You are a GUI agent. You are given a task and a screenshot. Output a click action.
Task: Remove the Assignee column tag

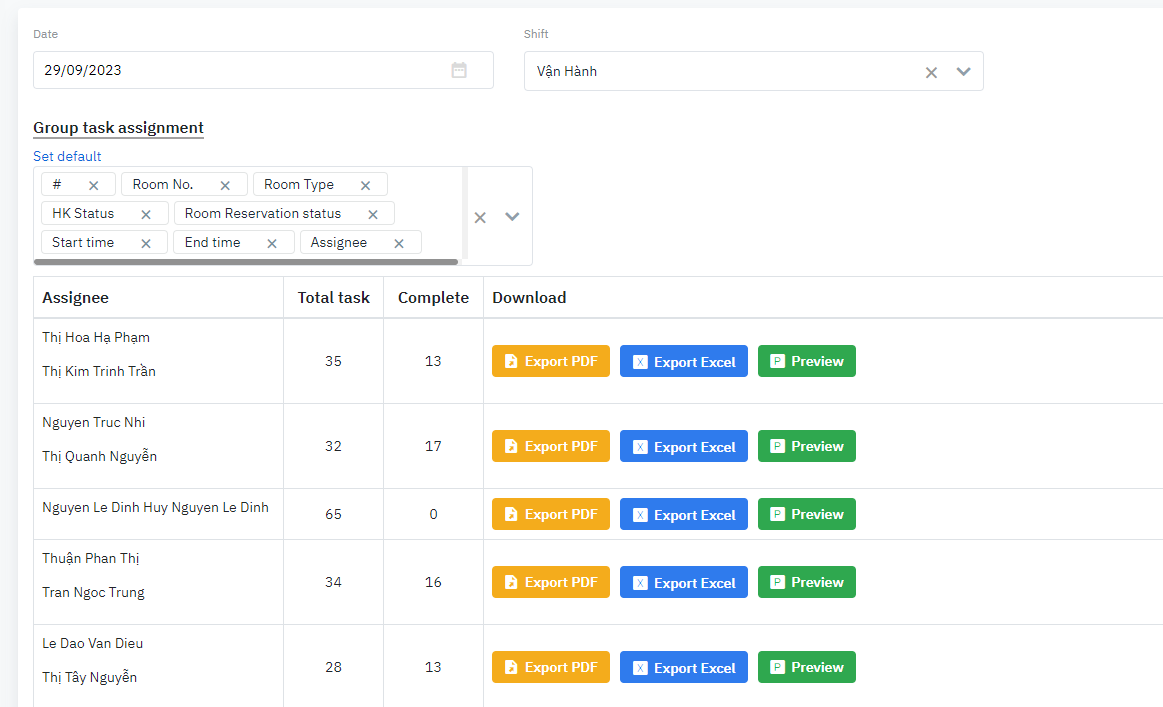pyautogui.click(x=399, y=243)
